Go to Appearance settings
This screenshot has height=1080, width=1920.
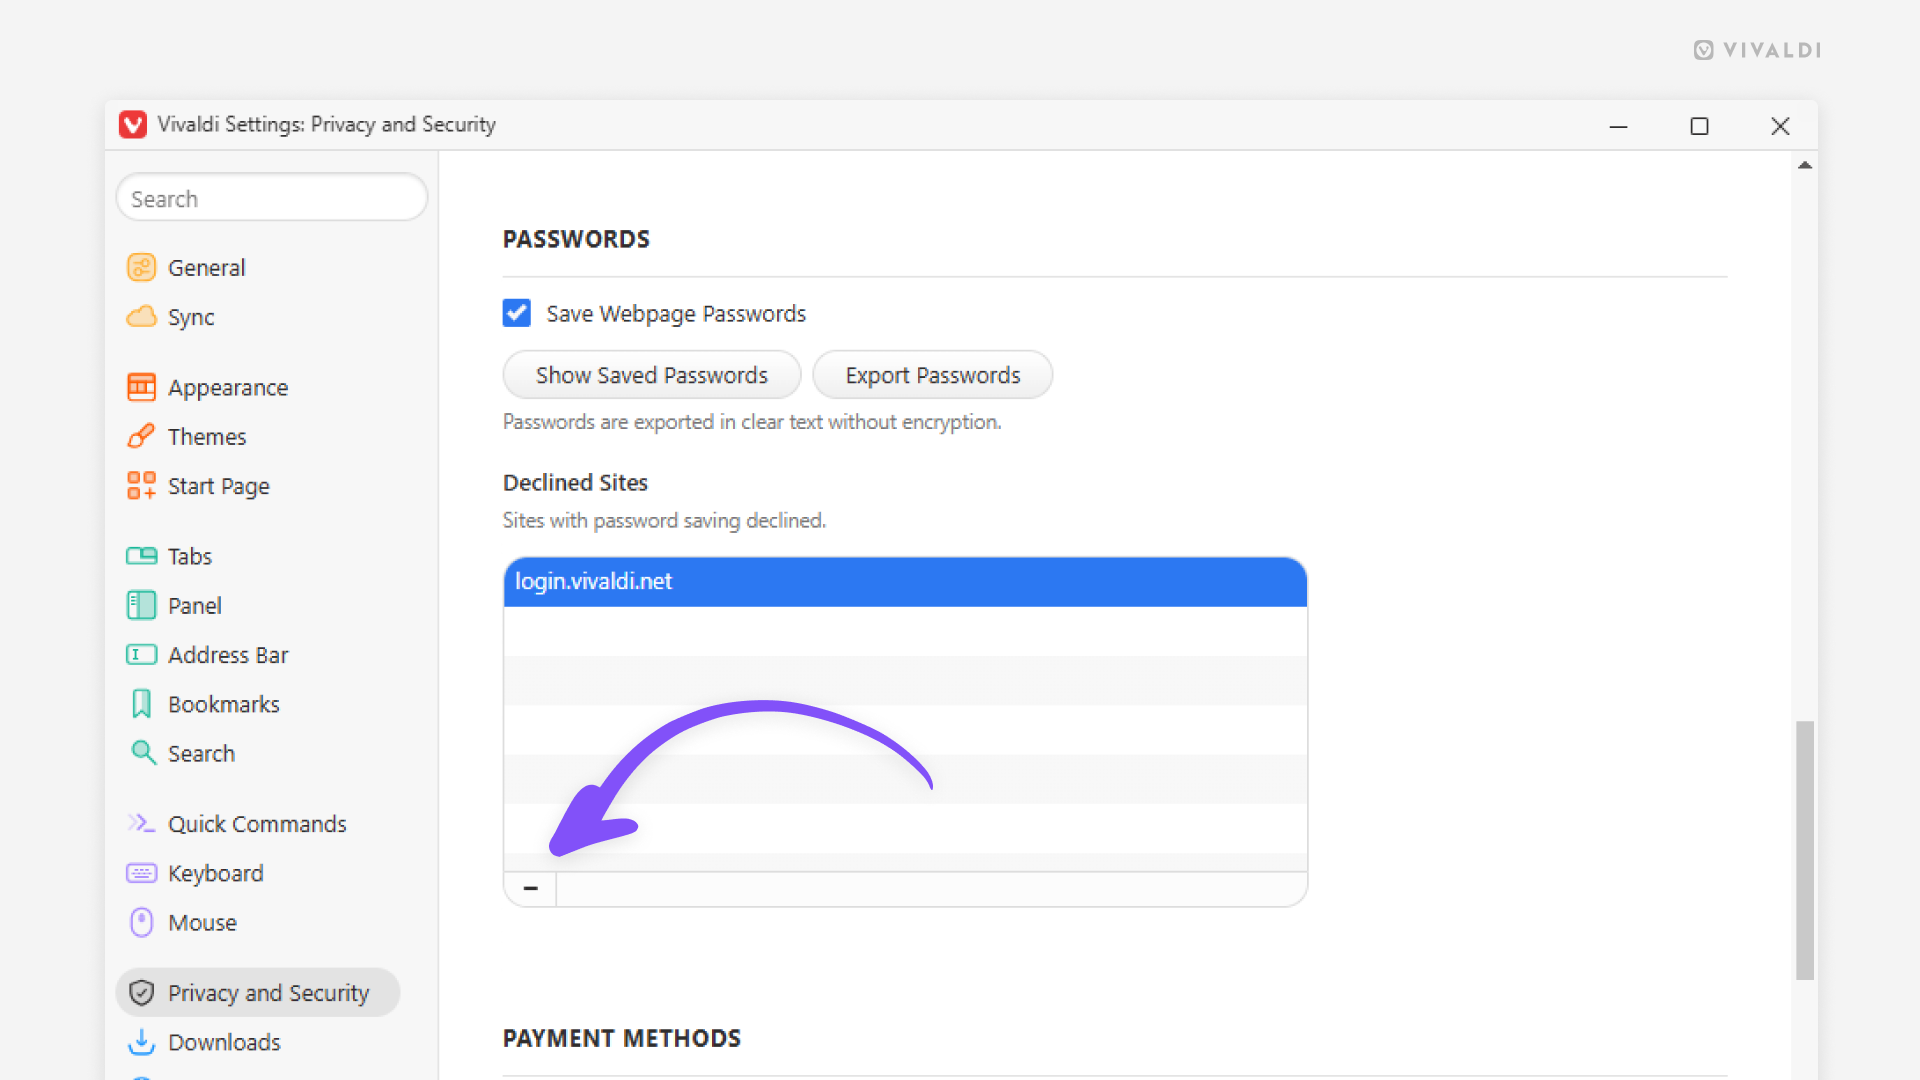pyautogui.click(x=228, y=388)
